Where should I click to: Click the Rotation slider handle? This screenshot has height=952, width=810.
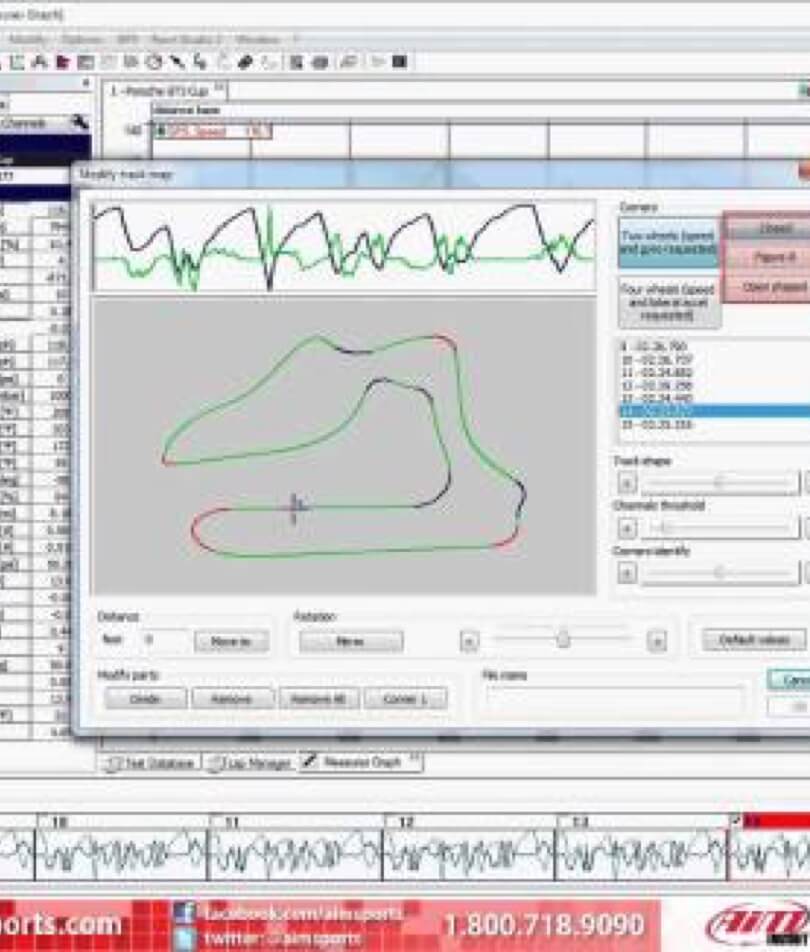click(563, 640)
